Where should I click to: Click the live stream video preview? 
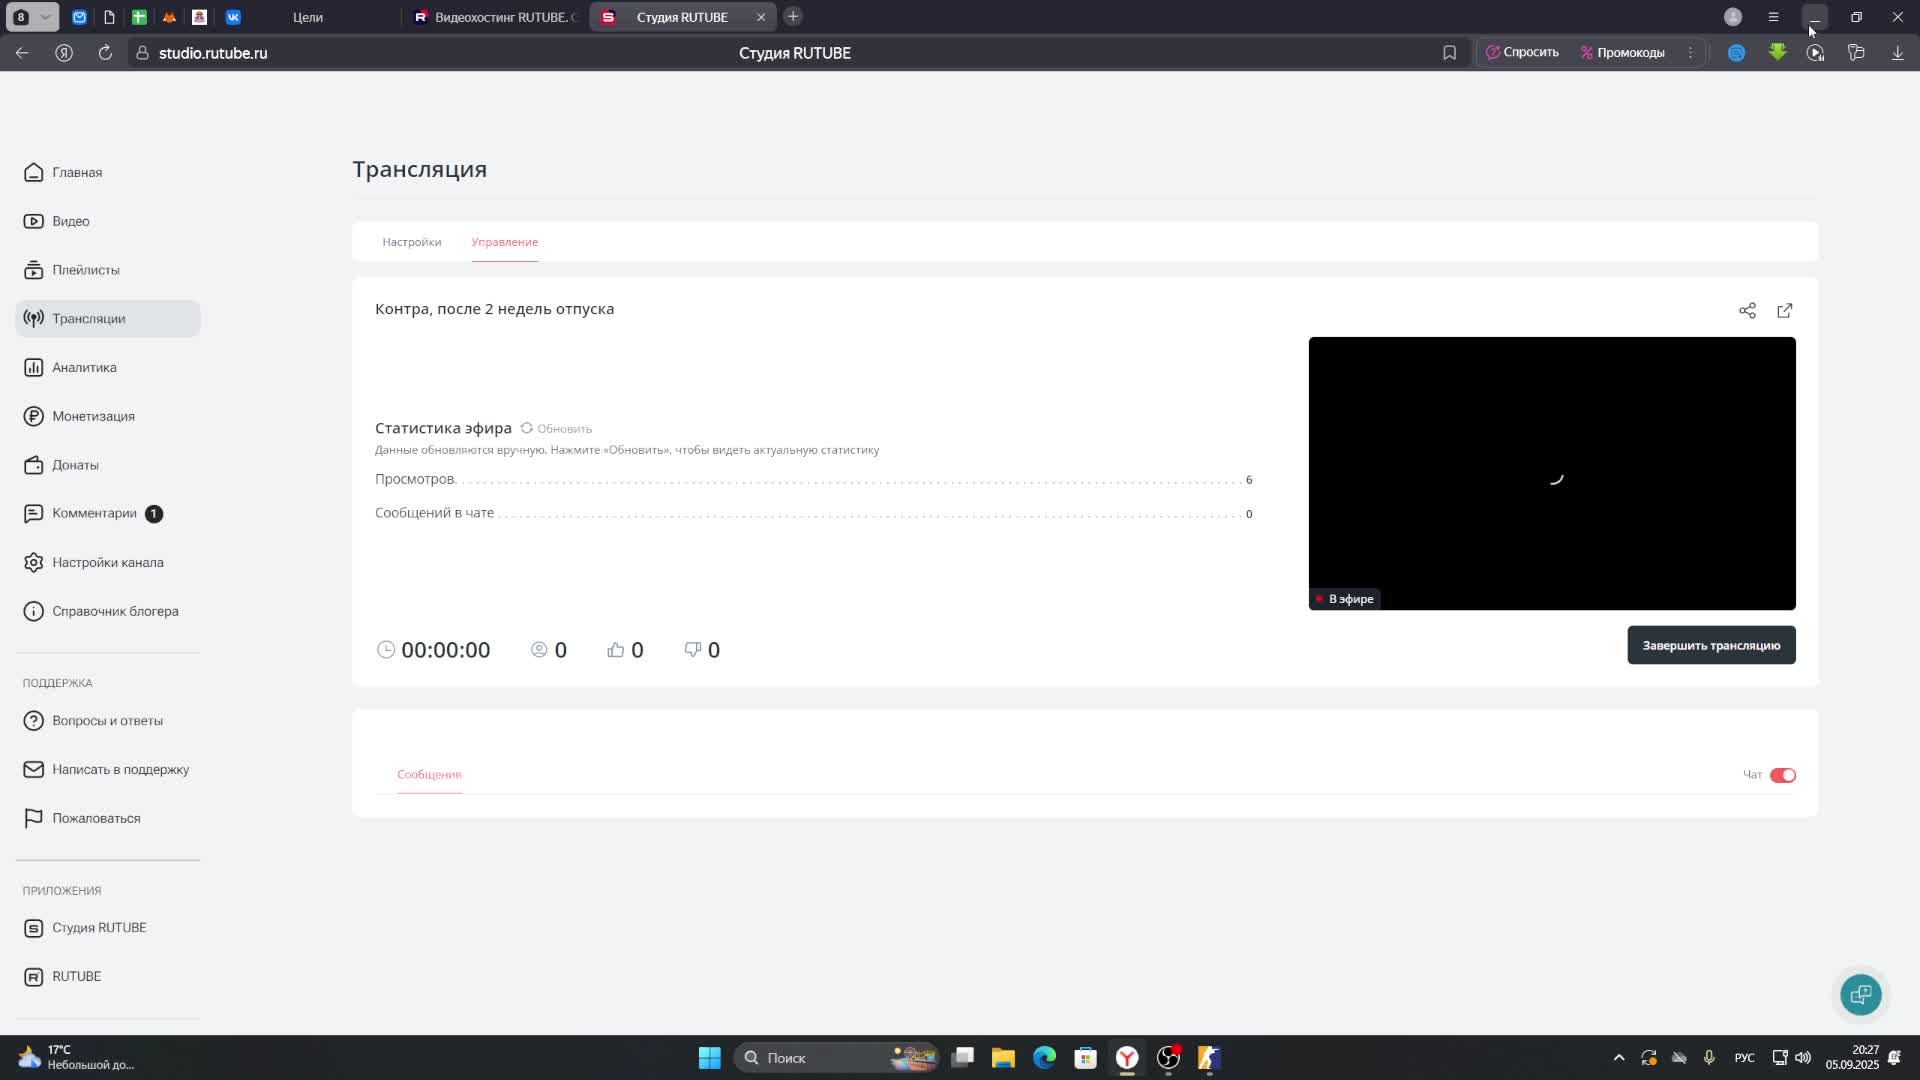click(1551, 473)
